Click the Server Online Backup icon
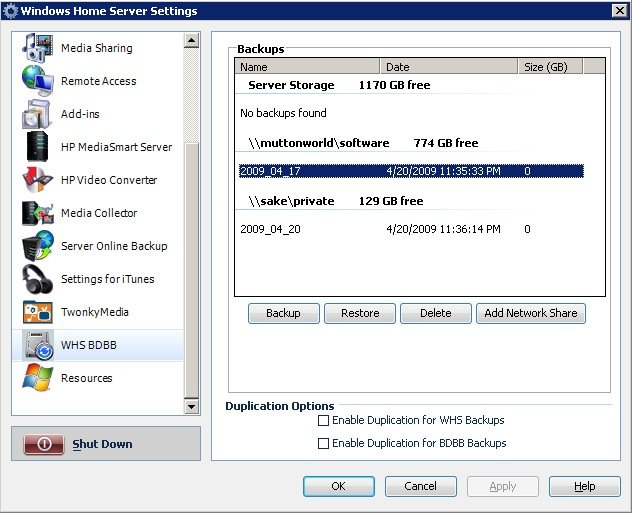 pos(37,246)
